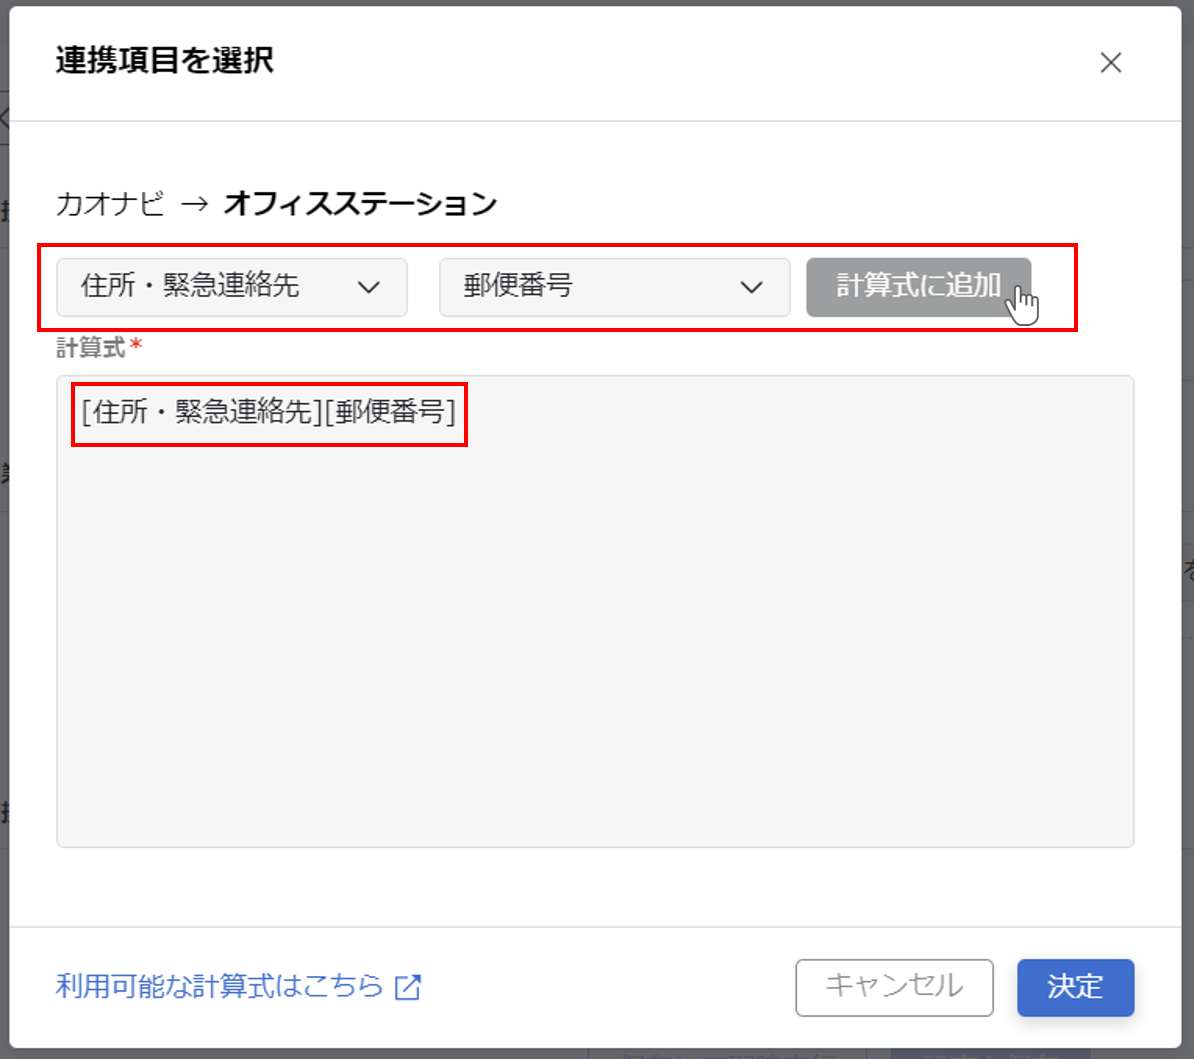
Task: Click the empty area of 計算式 text box
Action: 595,650
